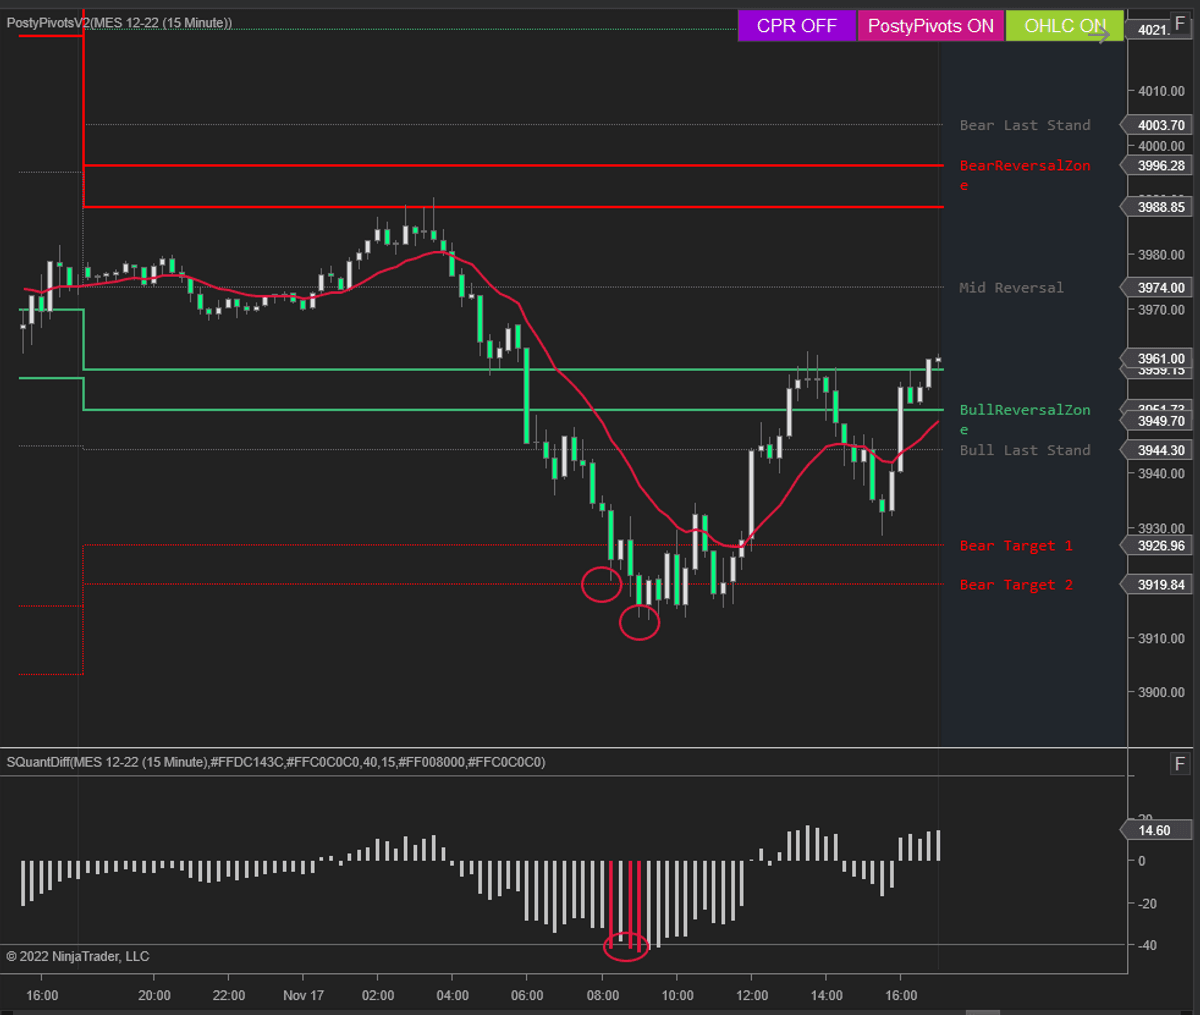Click the 3944.30 Bull Last Stand marker
The width and height of the screenshot is (1200, 1015).
click(1160, 451)
